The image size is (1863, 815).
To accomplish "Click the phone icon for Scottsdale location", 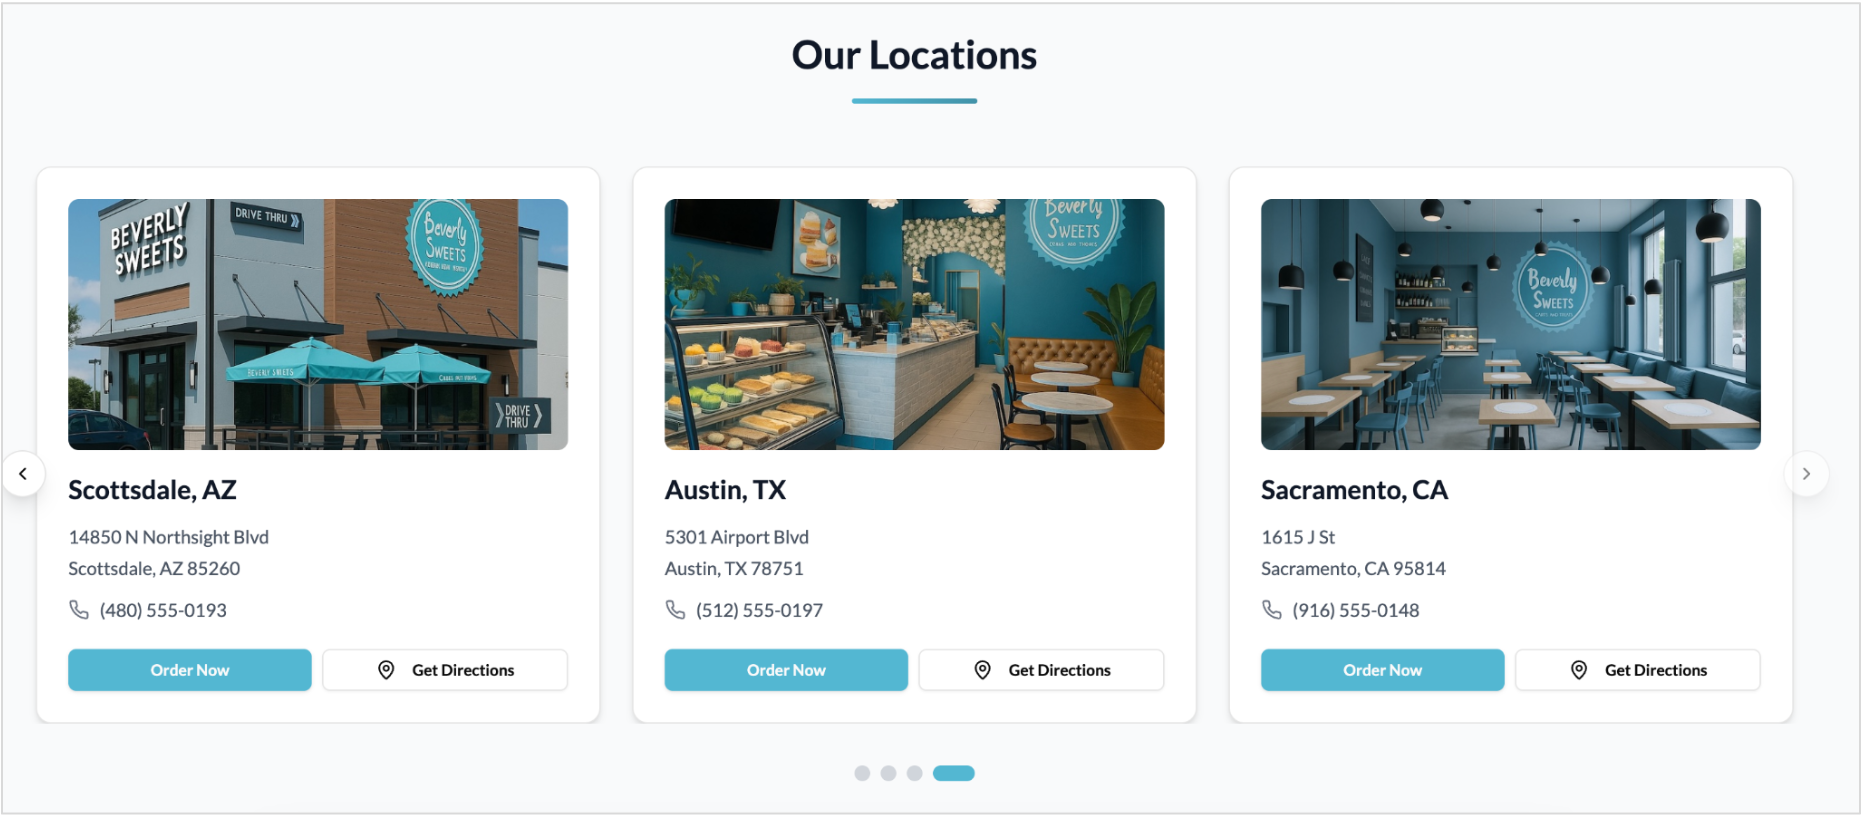I will coord(79,609).
